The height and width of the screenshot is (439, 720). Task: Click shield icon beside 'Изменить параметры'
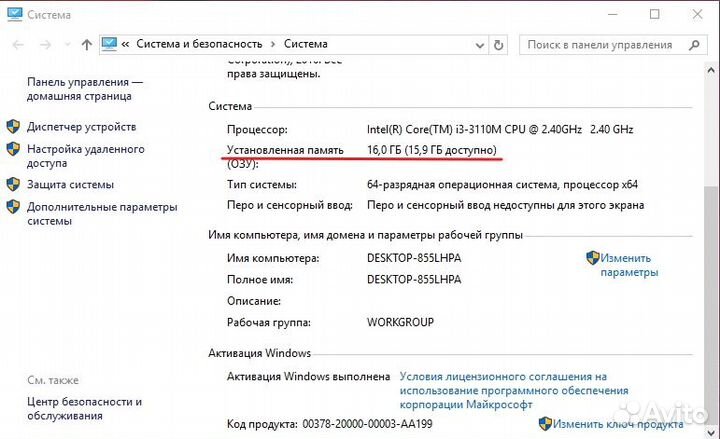point(593,258)
